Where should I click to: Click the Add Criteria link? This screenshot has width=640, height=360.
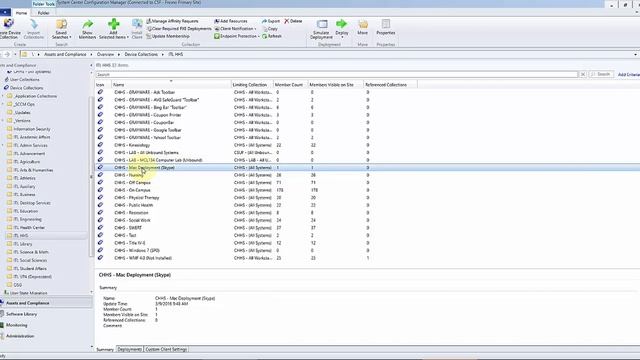629,74
